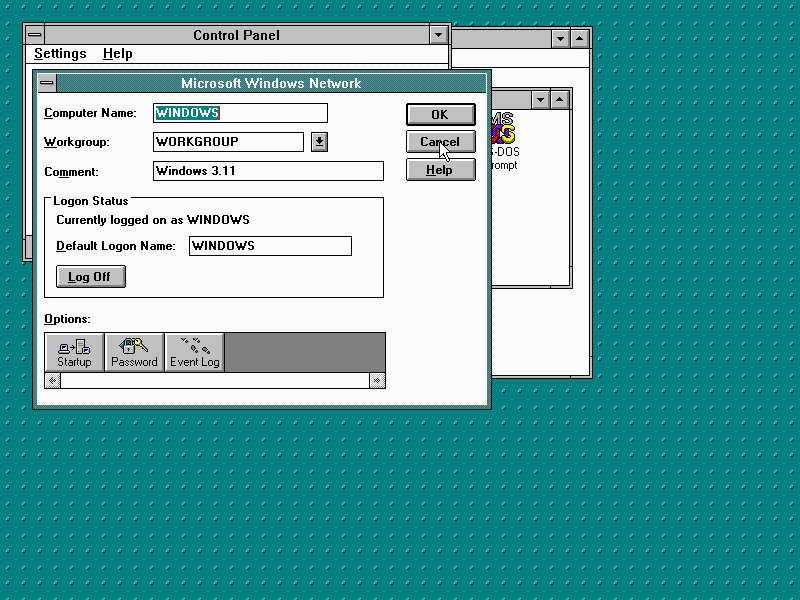This screenshot has height=600, width=800.
Task: Click the Log Off button
Action: 90,277
